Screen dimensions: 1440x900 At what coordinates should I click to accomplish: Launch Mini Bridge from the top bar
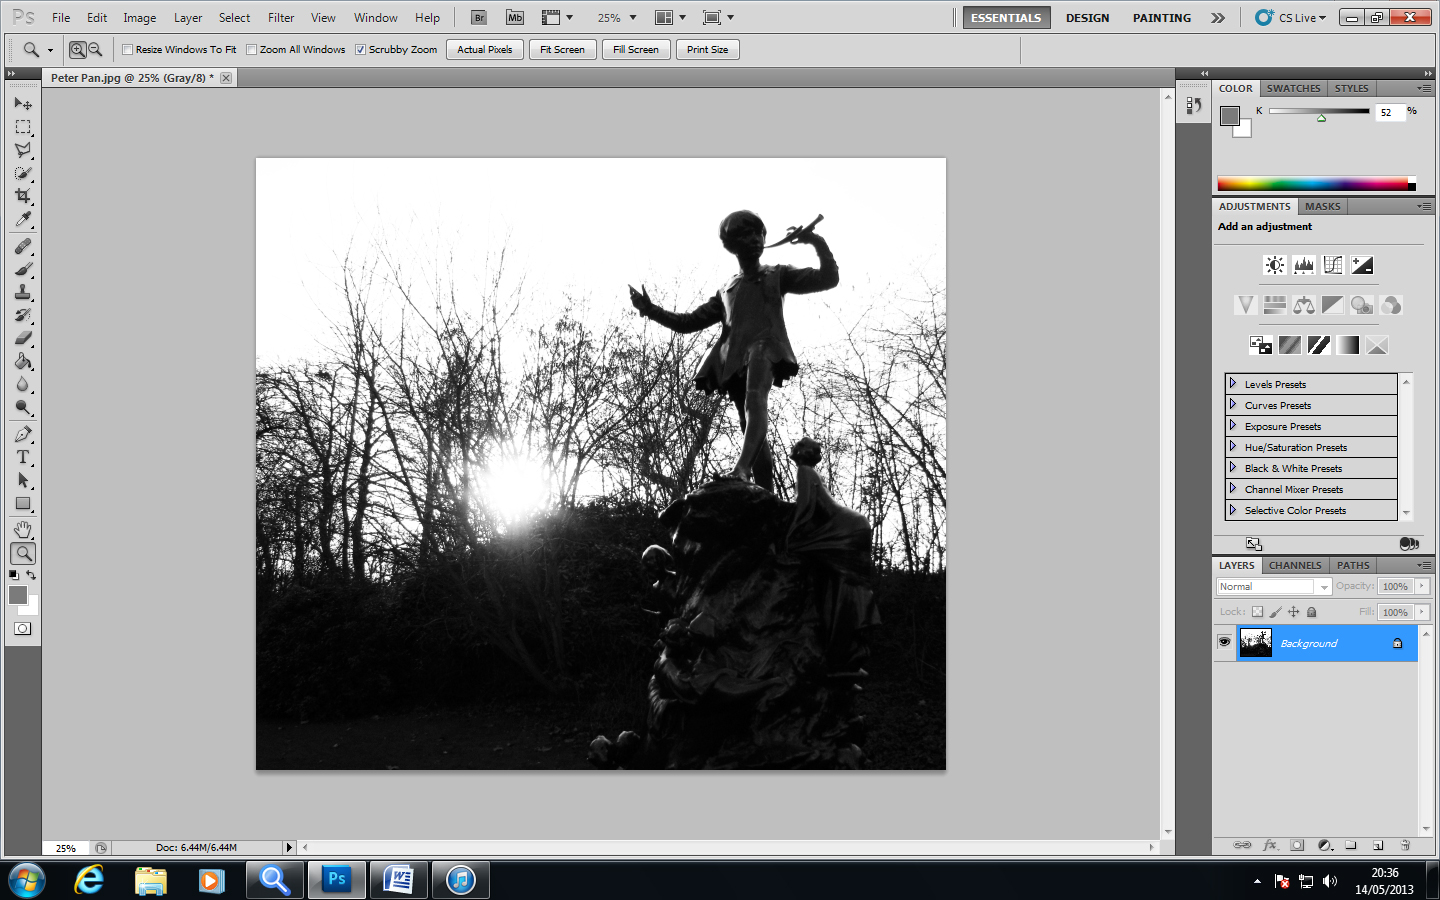[515, 18]
